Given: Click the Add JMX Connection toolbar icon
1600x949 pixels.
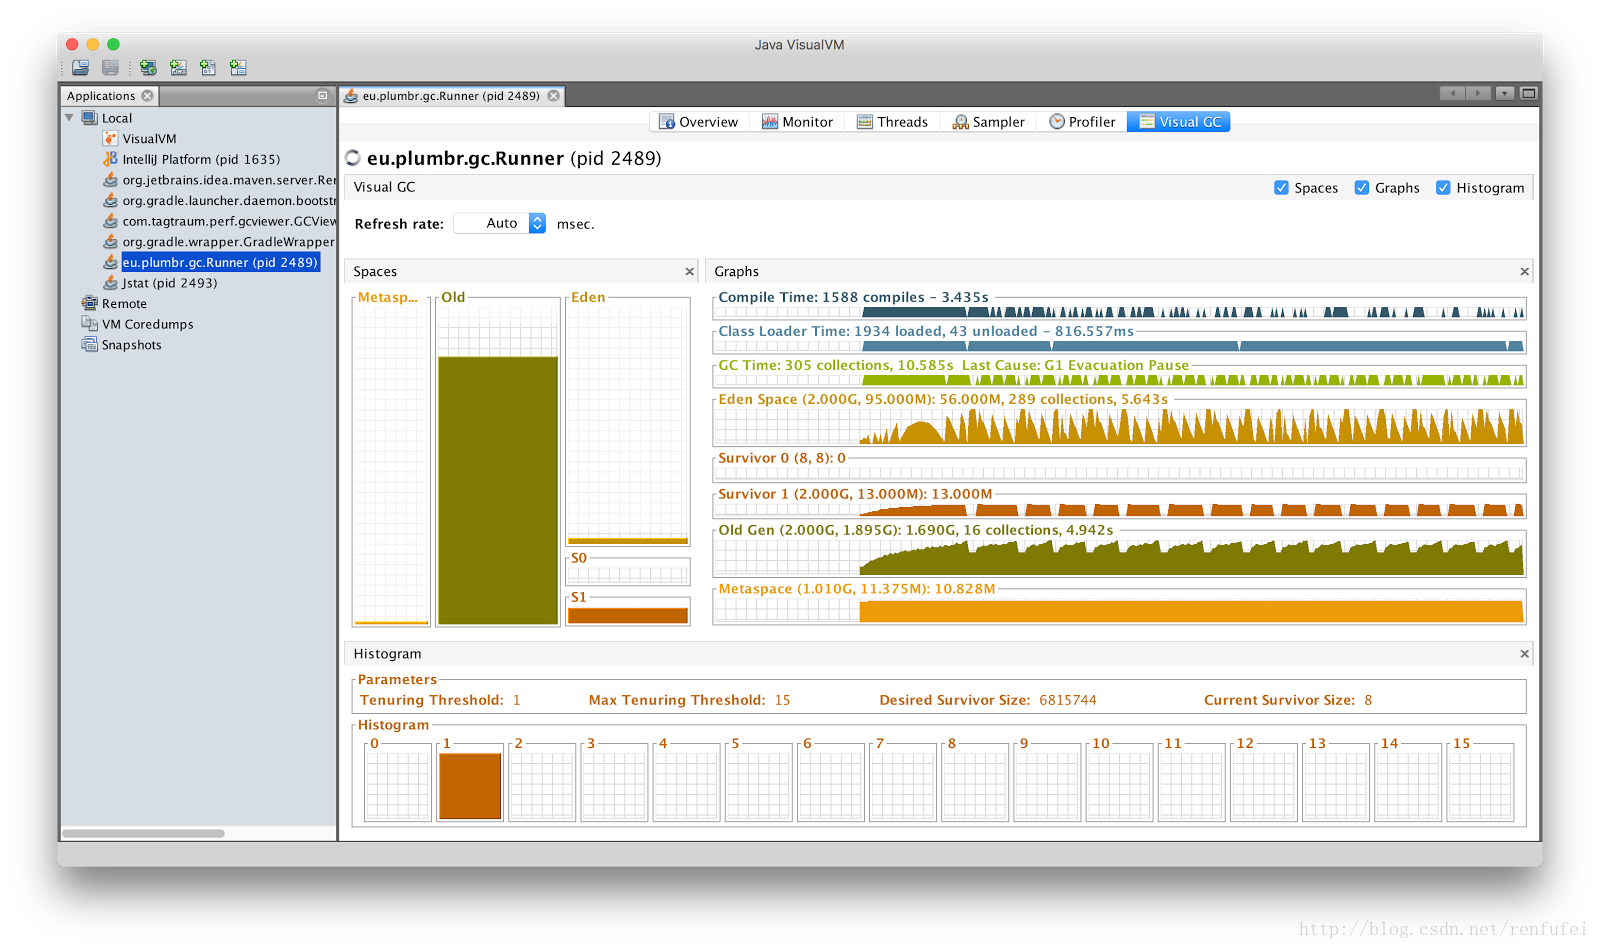Looking at the screenshot, I should [x=178, y=68].
